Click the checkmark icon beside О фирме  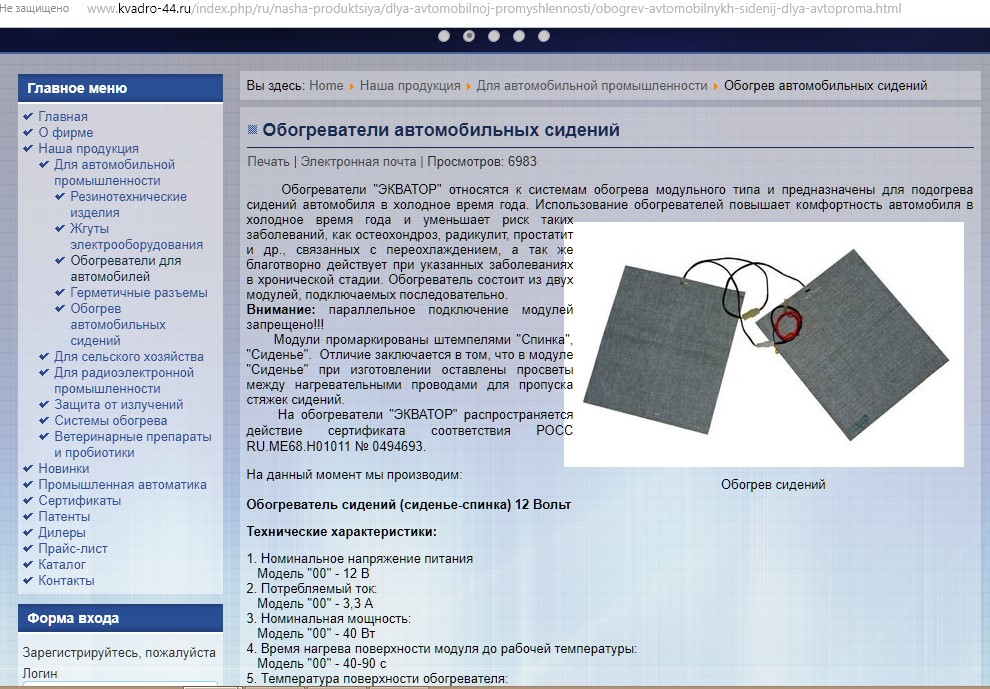[28, 132]
